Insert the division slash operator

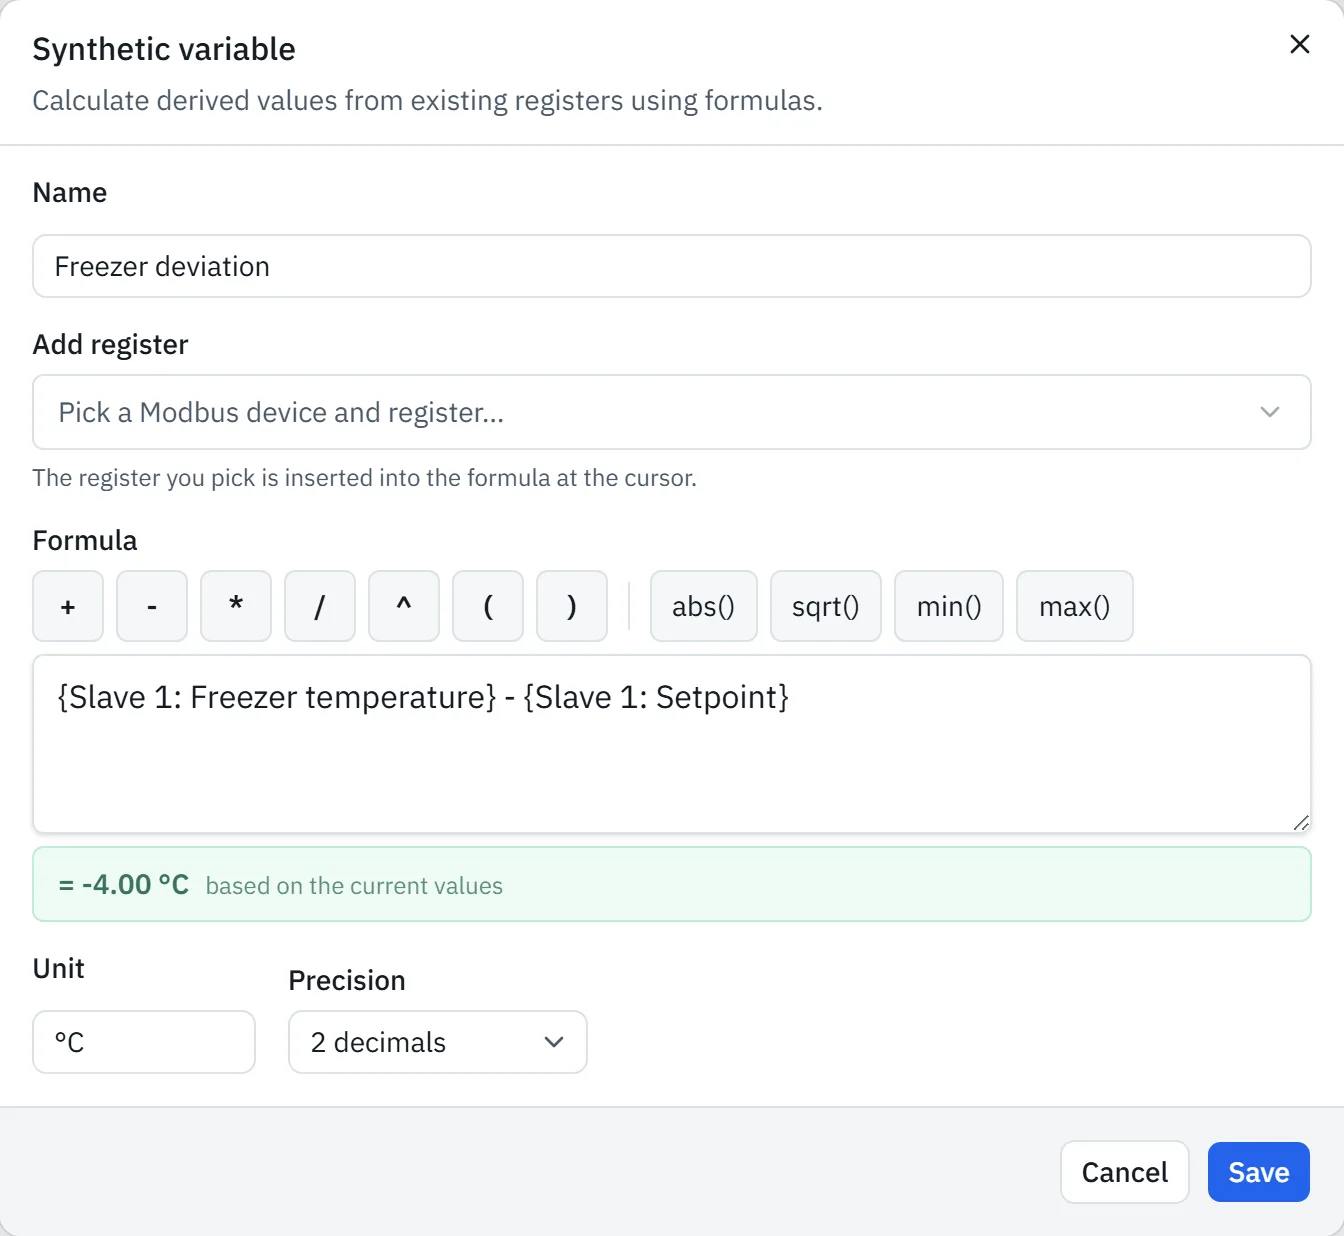point(320,606)
